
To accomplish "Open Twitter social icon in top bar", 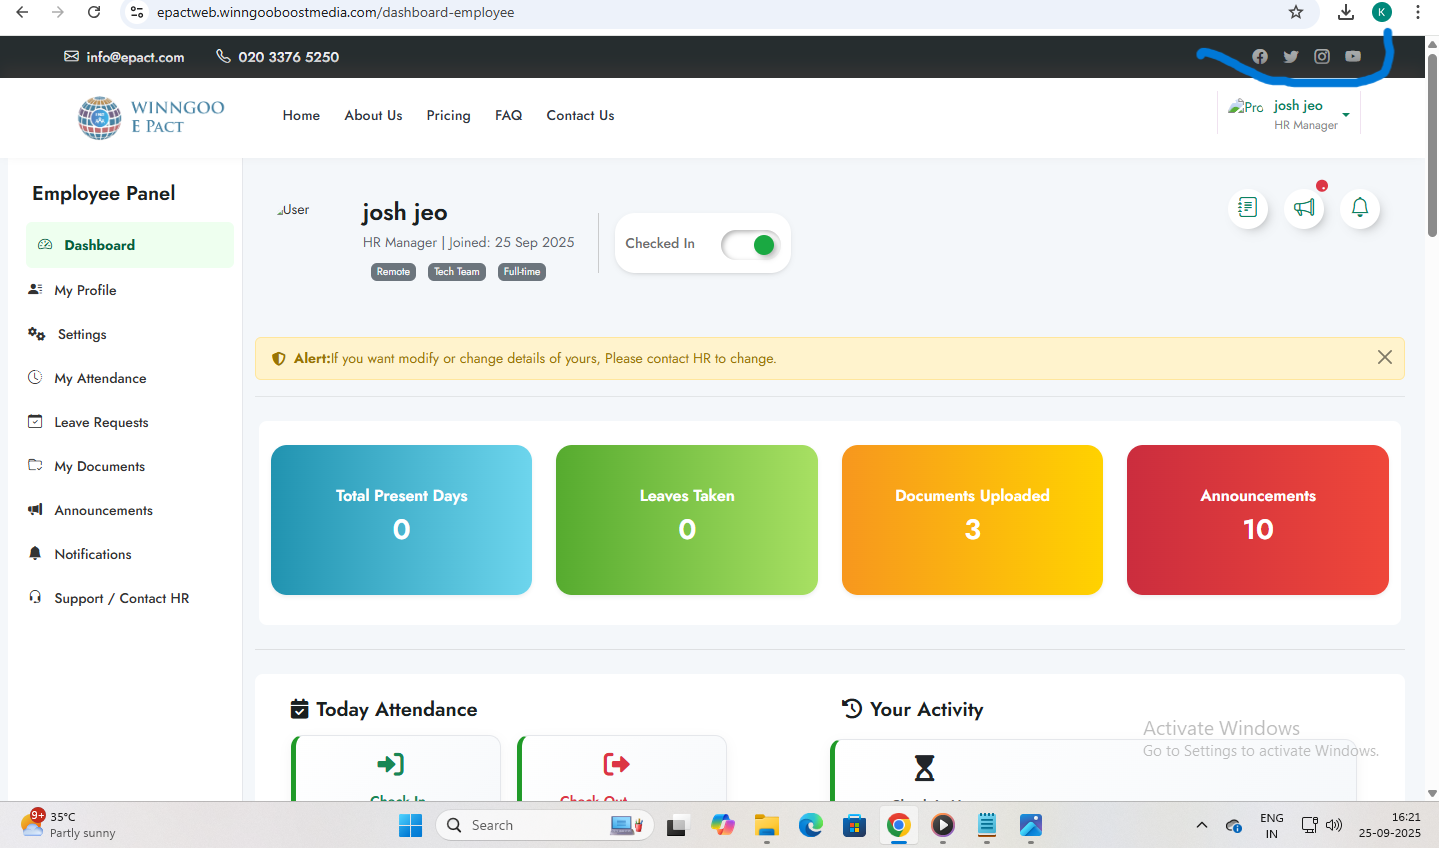I will pos(1291,57).
